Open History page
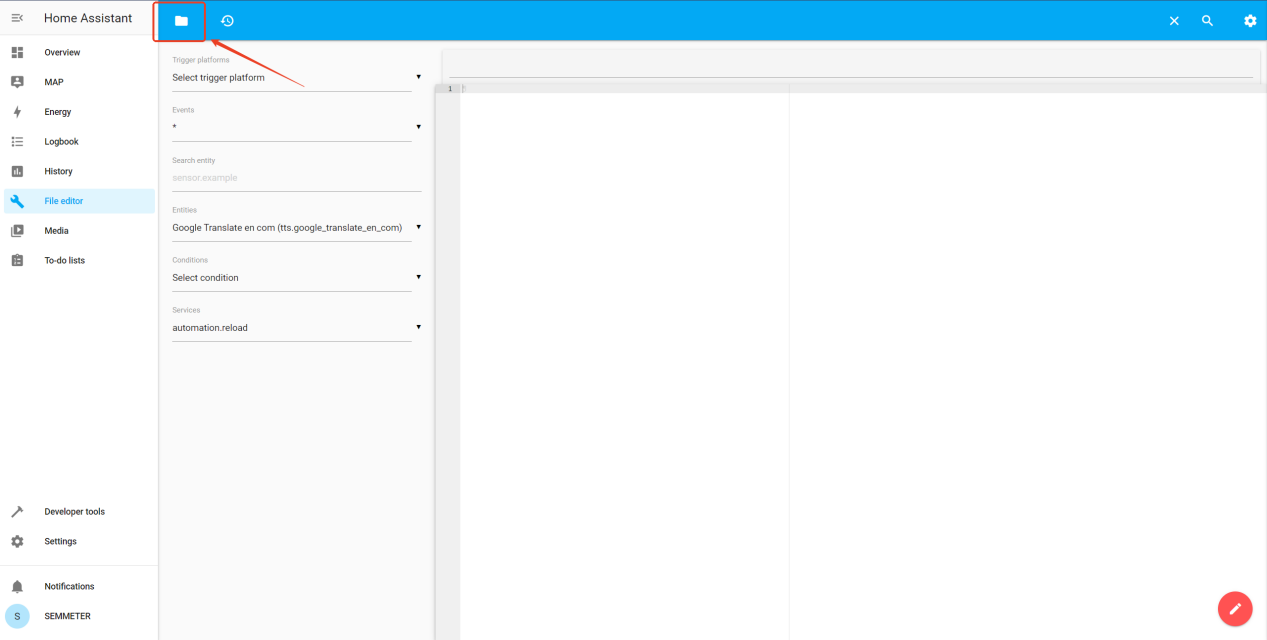 pos(58,171)
